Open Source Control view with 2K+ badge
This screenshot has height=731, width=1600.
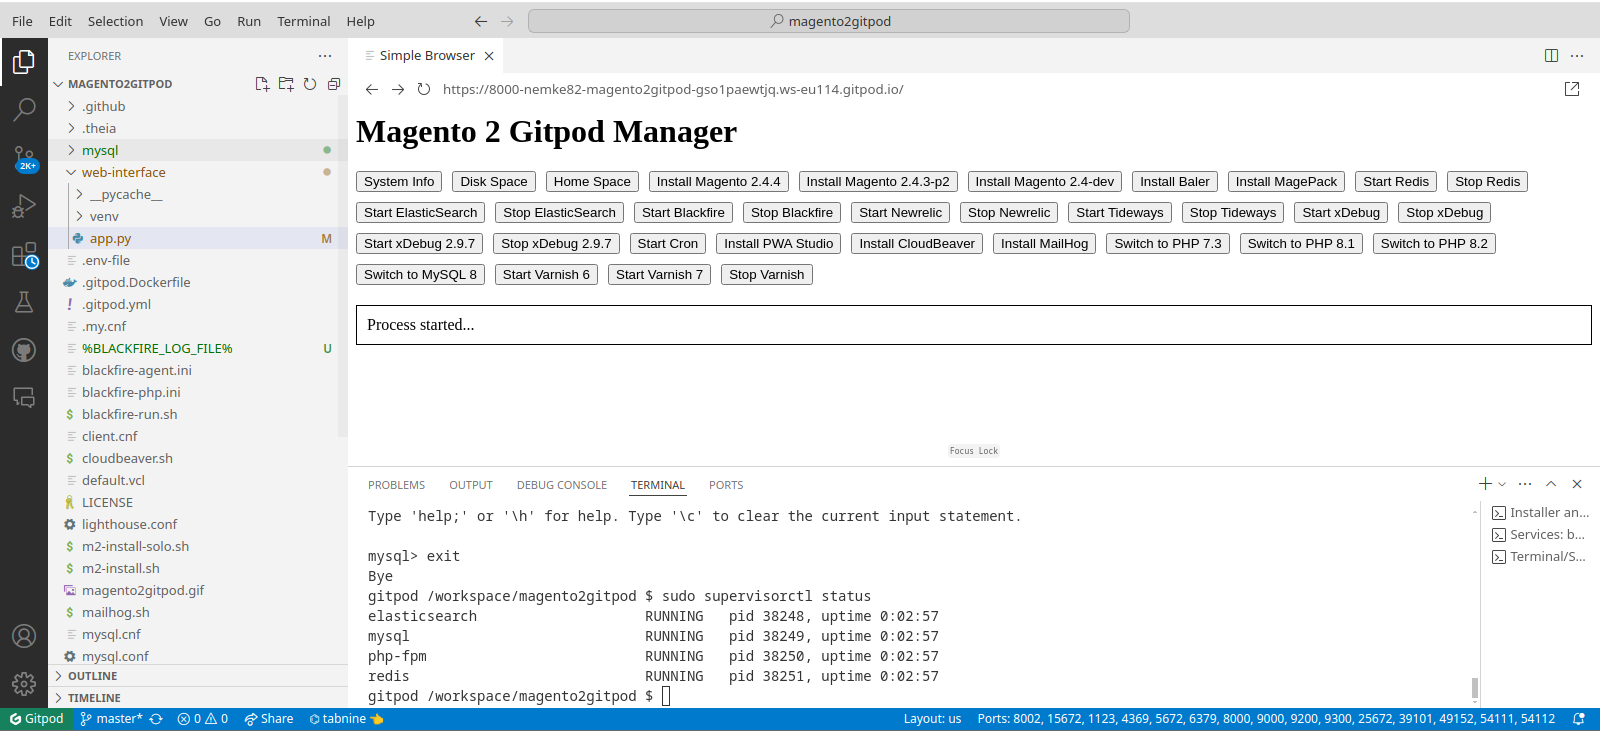point(24,158)
